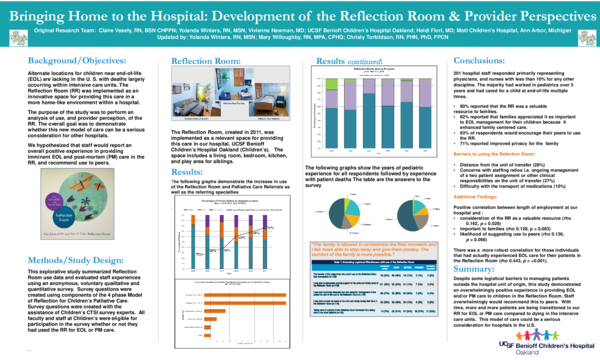Click the paragraph starting 'Despite some logistical barriers'
Viewport: 600px width, 360px height.
517,302
